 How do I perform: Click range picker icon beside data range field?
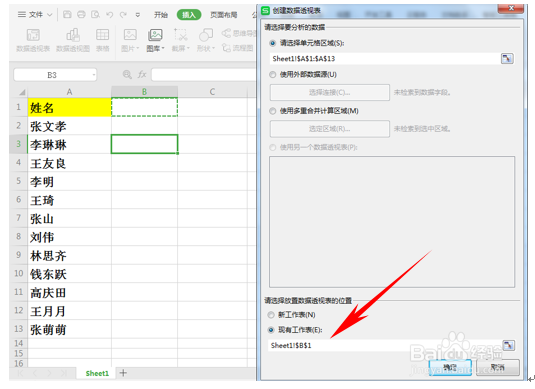click(x=507, y=59)
